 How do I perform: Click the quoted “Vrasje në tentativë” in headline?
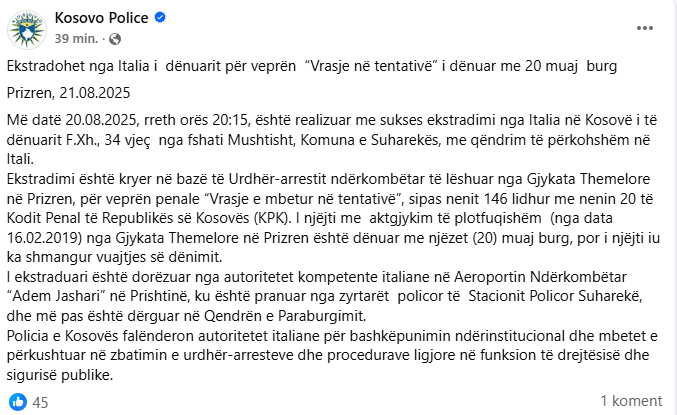coord(371,66)
